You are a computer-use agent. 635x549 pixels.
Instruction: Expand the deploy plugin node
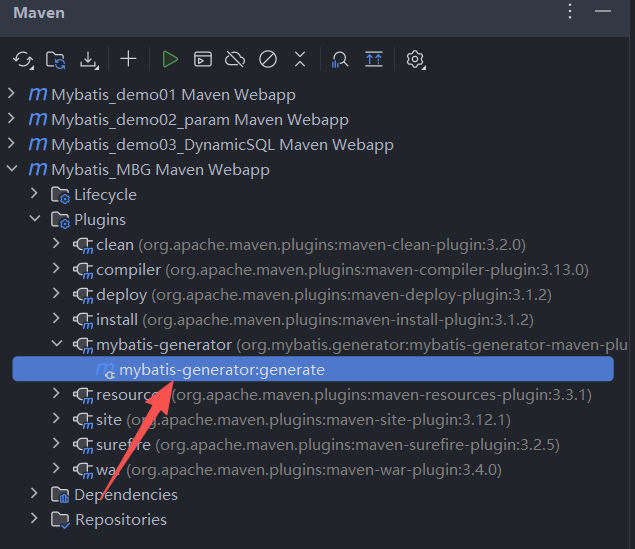click(56, 294)
